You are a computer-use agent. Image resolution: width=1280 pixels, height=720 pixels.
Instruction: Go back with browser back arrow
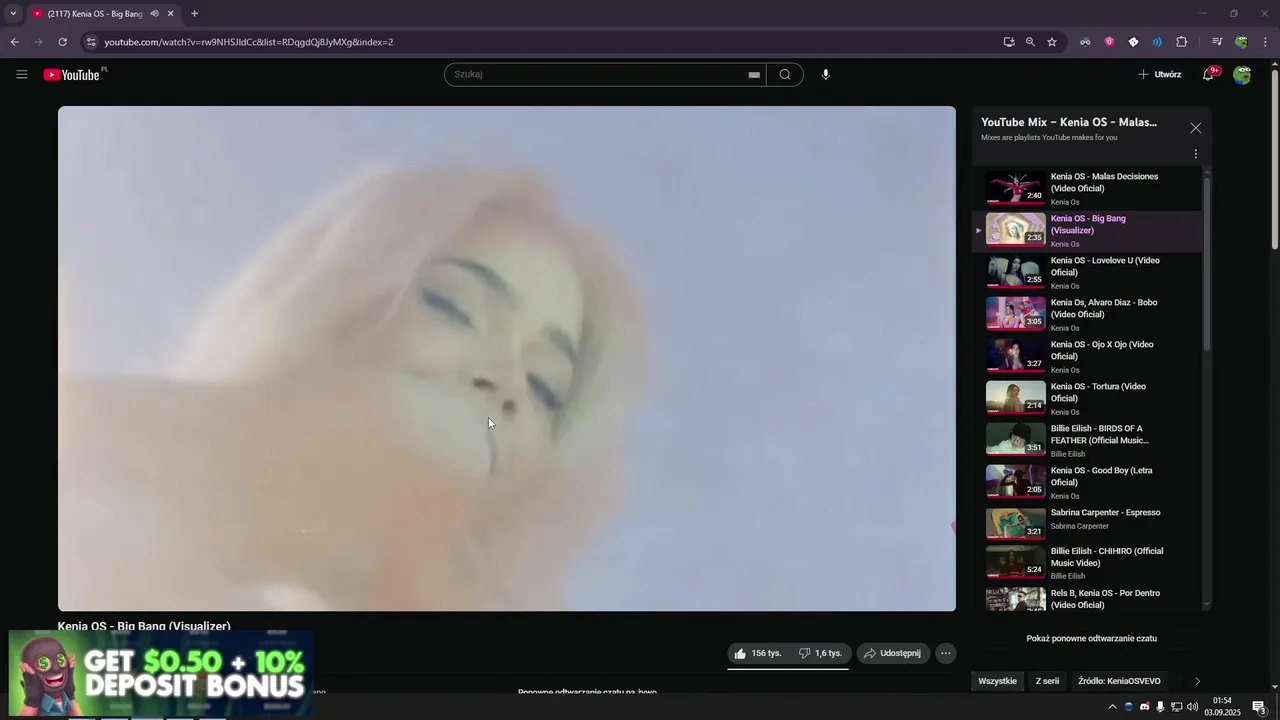click(x=14, y=42)
